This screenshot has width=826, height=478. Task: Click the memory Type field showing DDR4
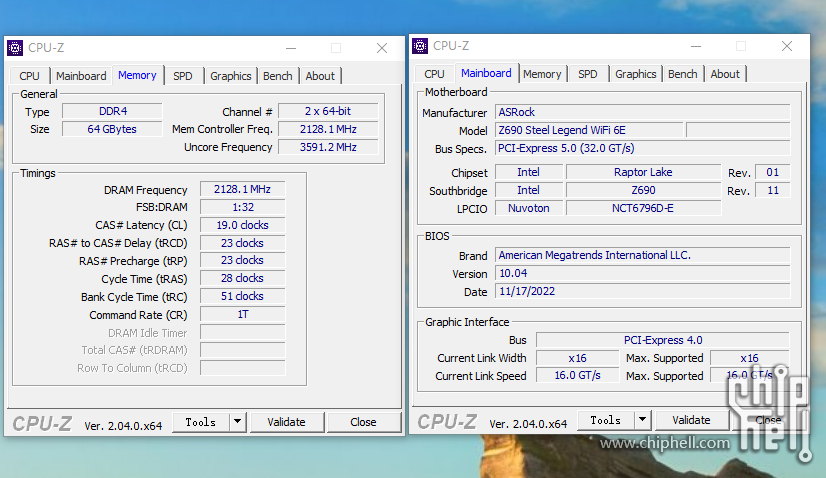tap(112, 111)
